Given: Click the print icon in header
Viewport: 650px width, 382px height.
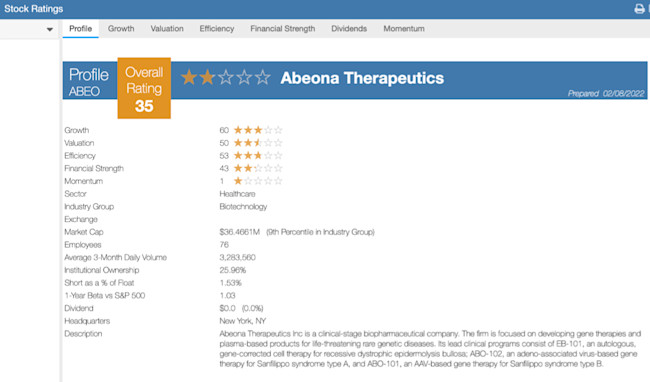Looking at the screenshot, I should point(639,9).
